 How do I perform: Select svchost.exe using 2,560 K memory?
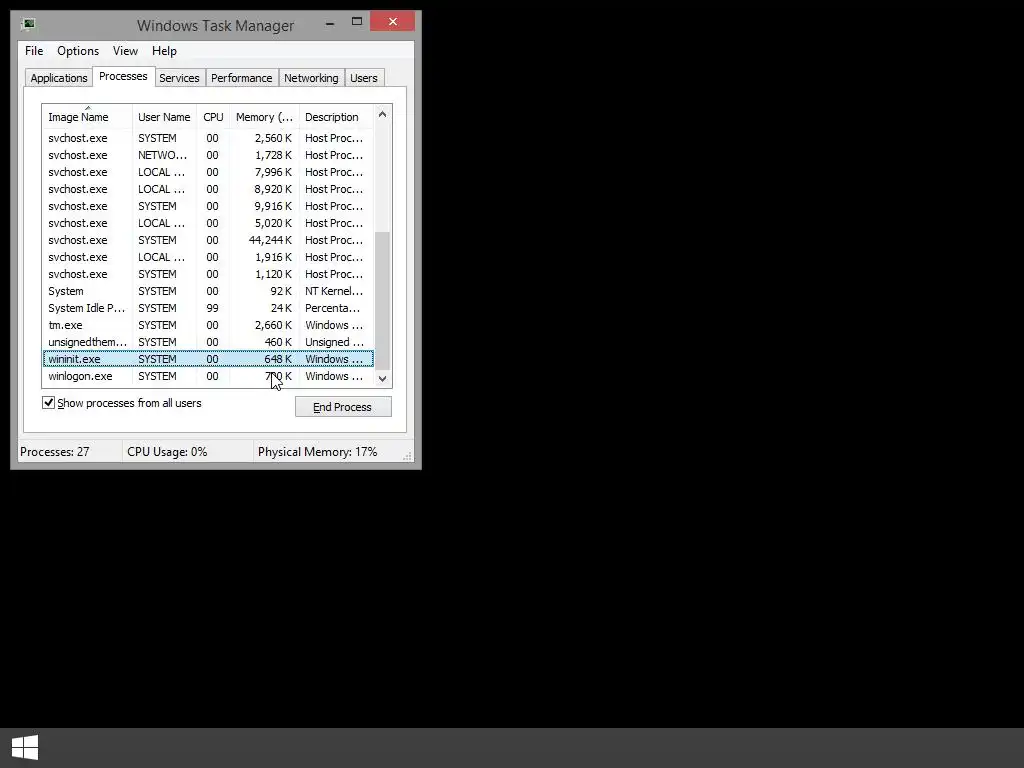[x=208, y=138]
